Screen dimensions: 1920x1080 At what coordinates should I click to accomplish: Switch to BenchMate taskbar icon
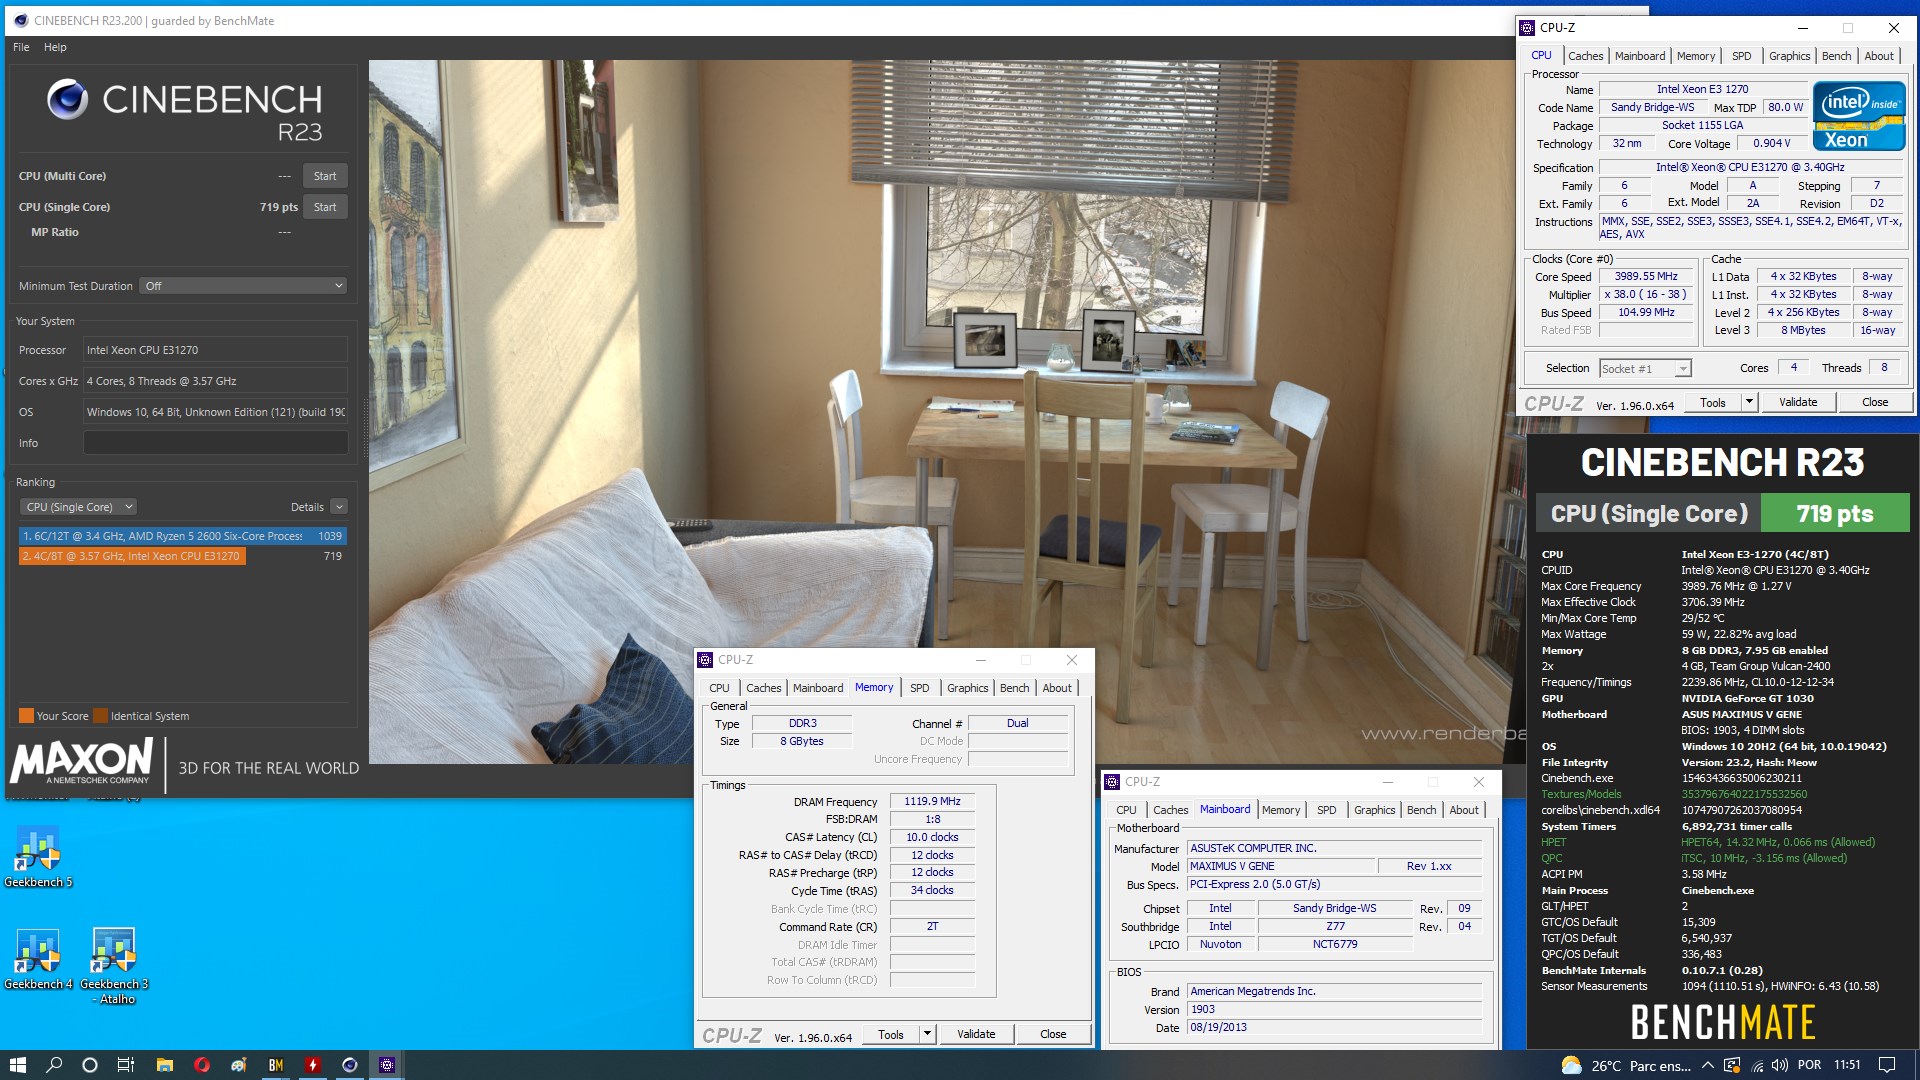(275, 1065)
